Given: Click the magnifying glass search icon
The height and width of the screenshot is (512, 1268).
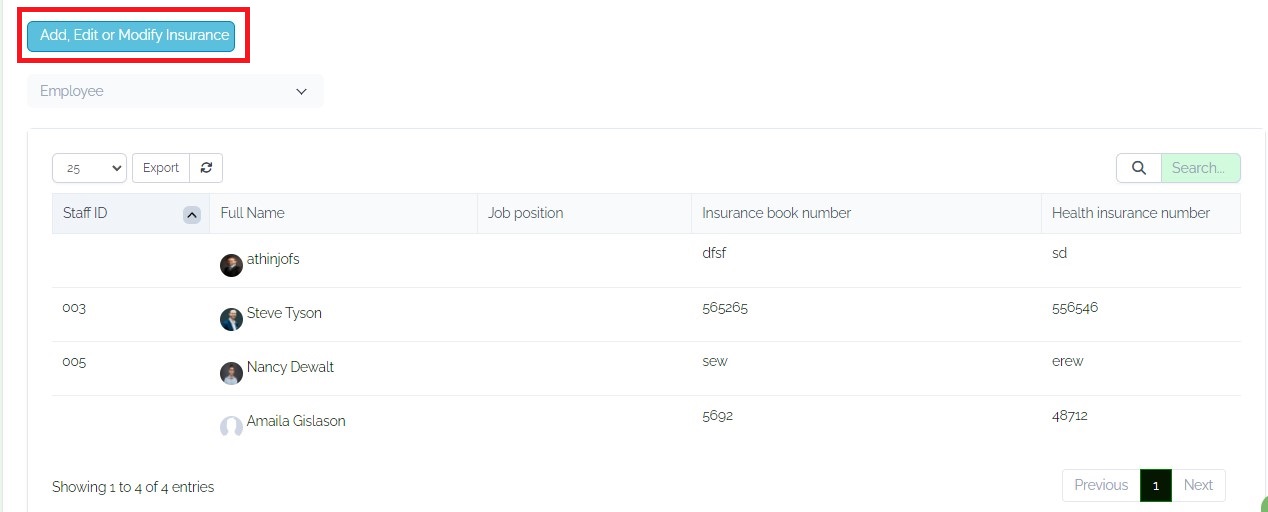Looking at the screenshot, I should click(x=1138, y=168).
